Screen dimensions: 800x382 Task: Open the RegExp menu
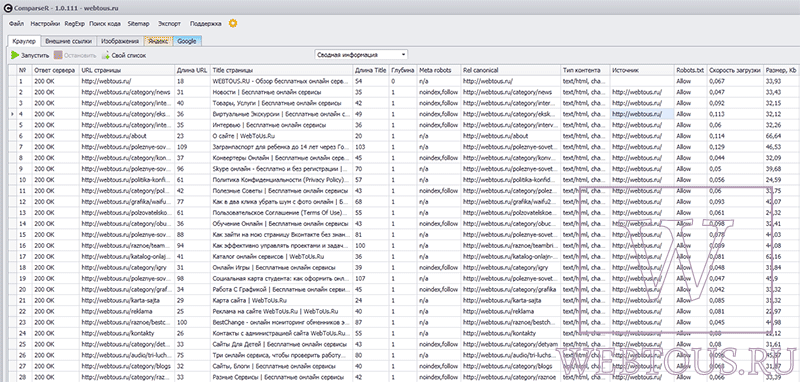coord(74,23)
